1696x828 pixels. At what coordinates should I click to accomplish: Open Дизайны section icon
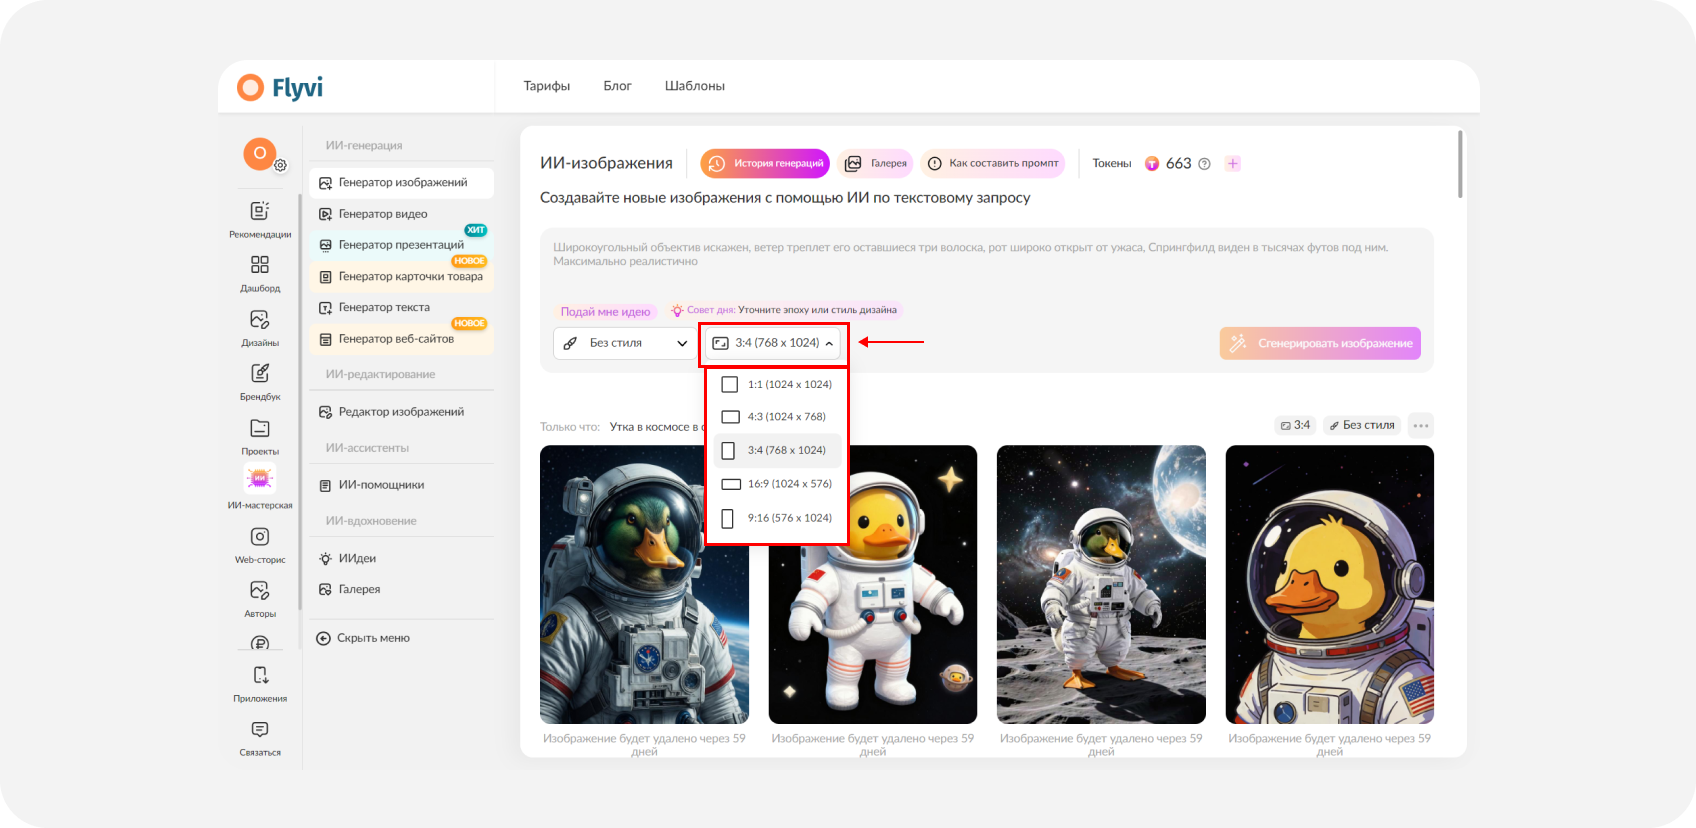tap(260, 319)
